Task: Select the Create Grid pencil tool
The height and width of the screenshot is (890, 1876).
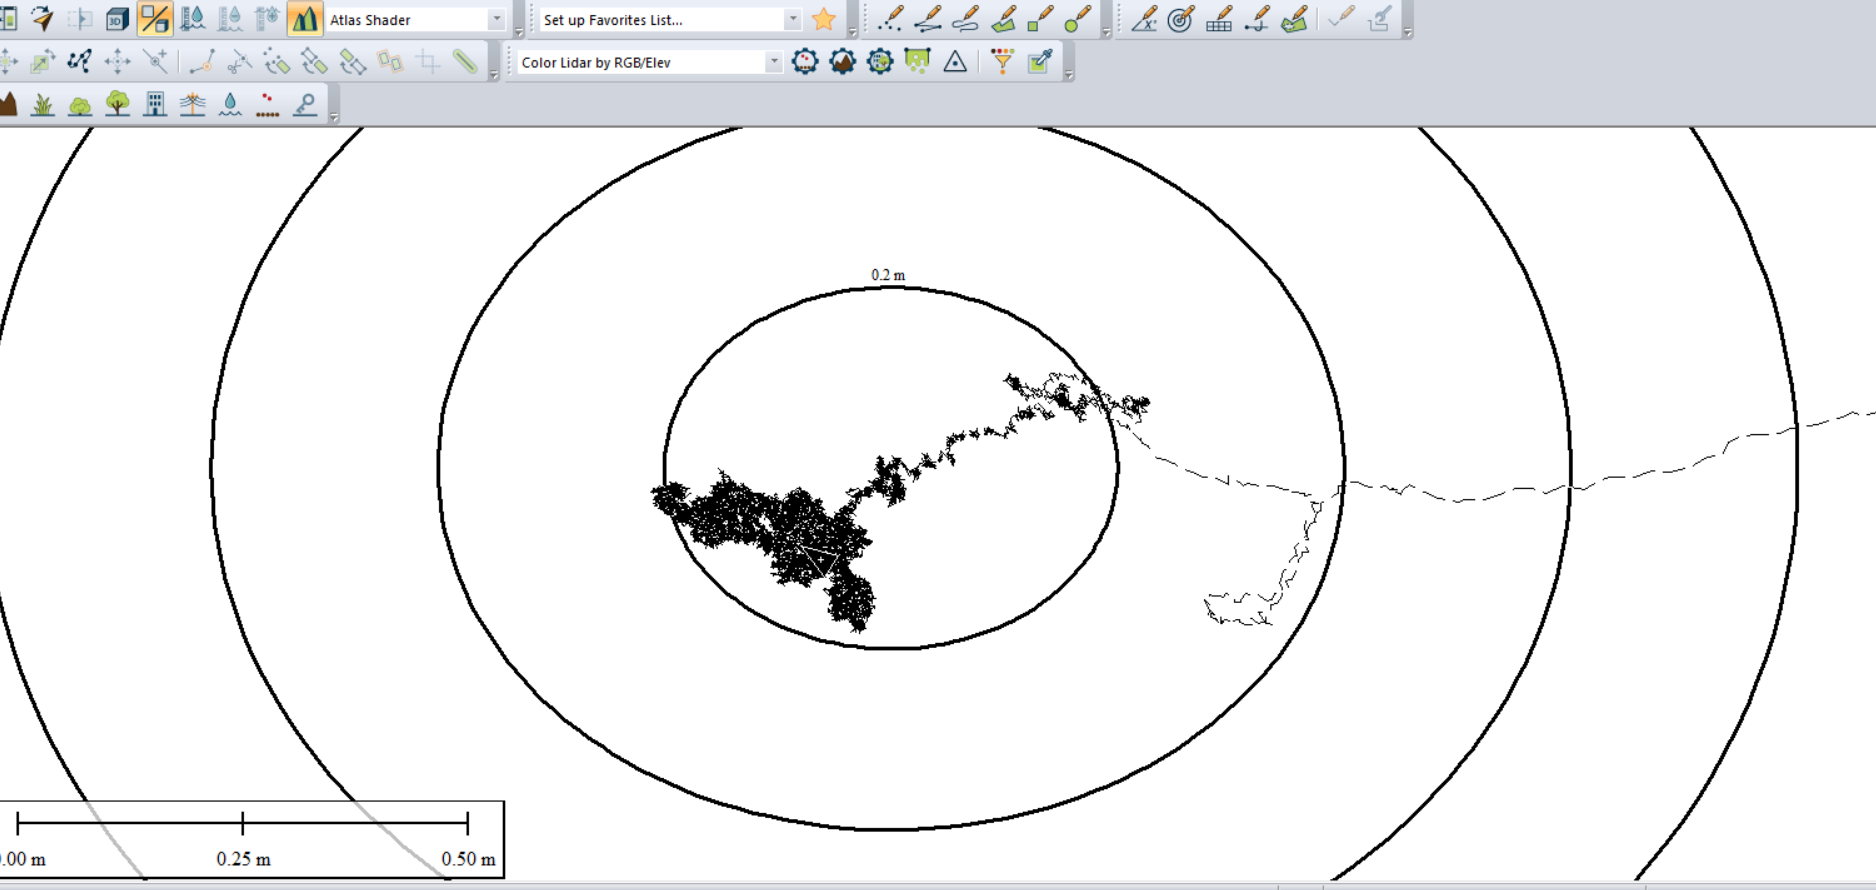Action: click(x=1218, y=19)
